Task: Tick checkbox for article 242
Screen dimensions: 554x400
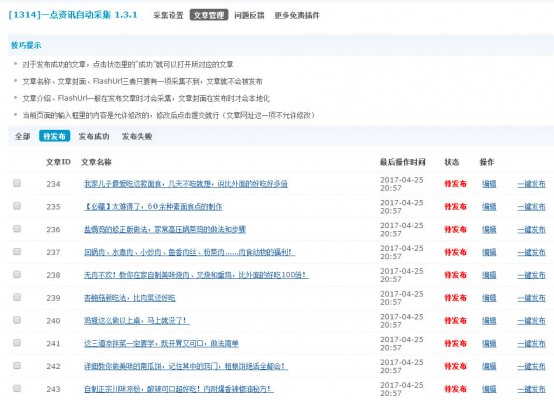Action: point(17,365)
